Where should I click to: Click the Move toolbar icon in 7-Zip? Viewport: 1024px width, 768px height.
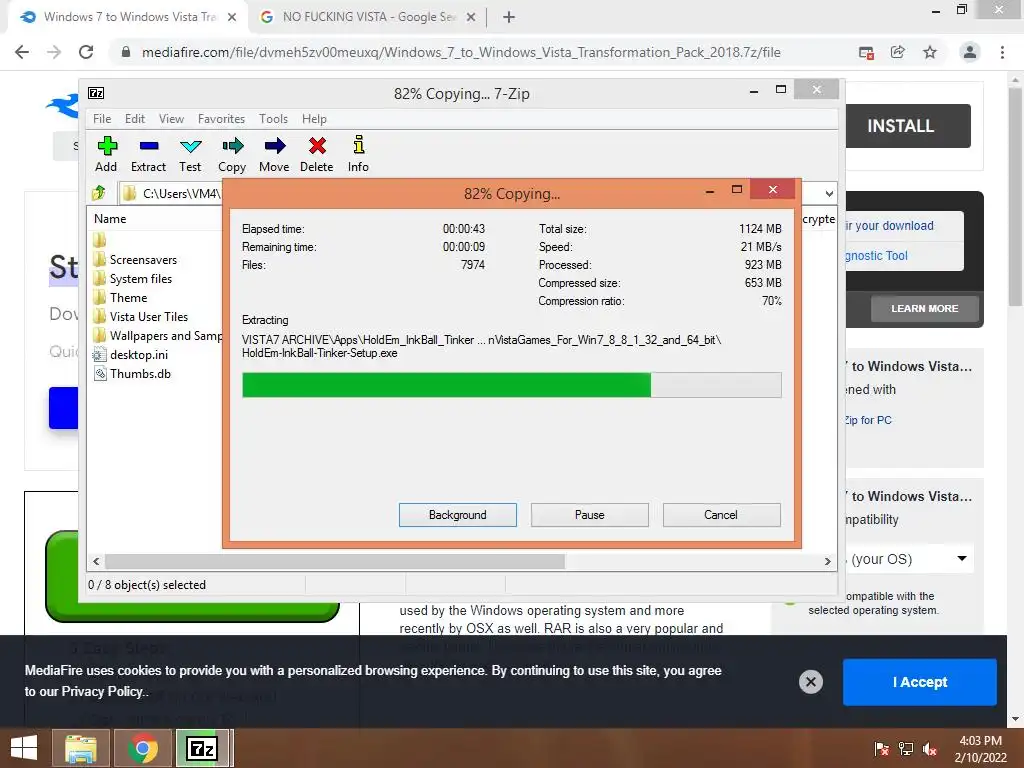pos(274,146)
